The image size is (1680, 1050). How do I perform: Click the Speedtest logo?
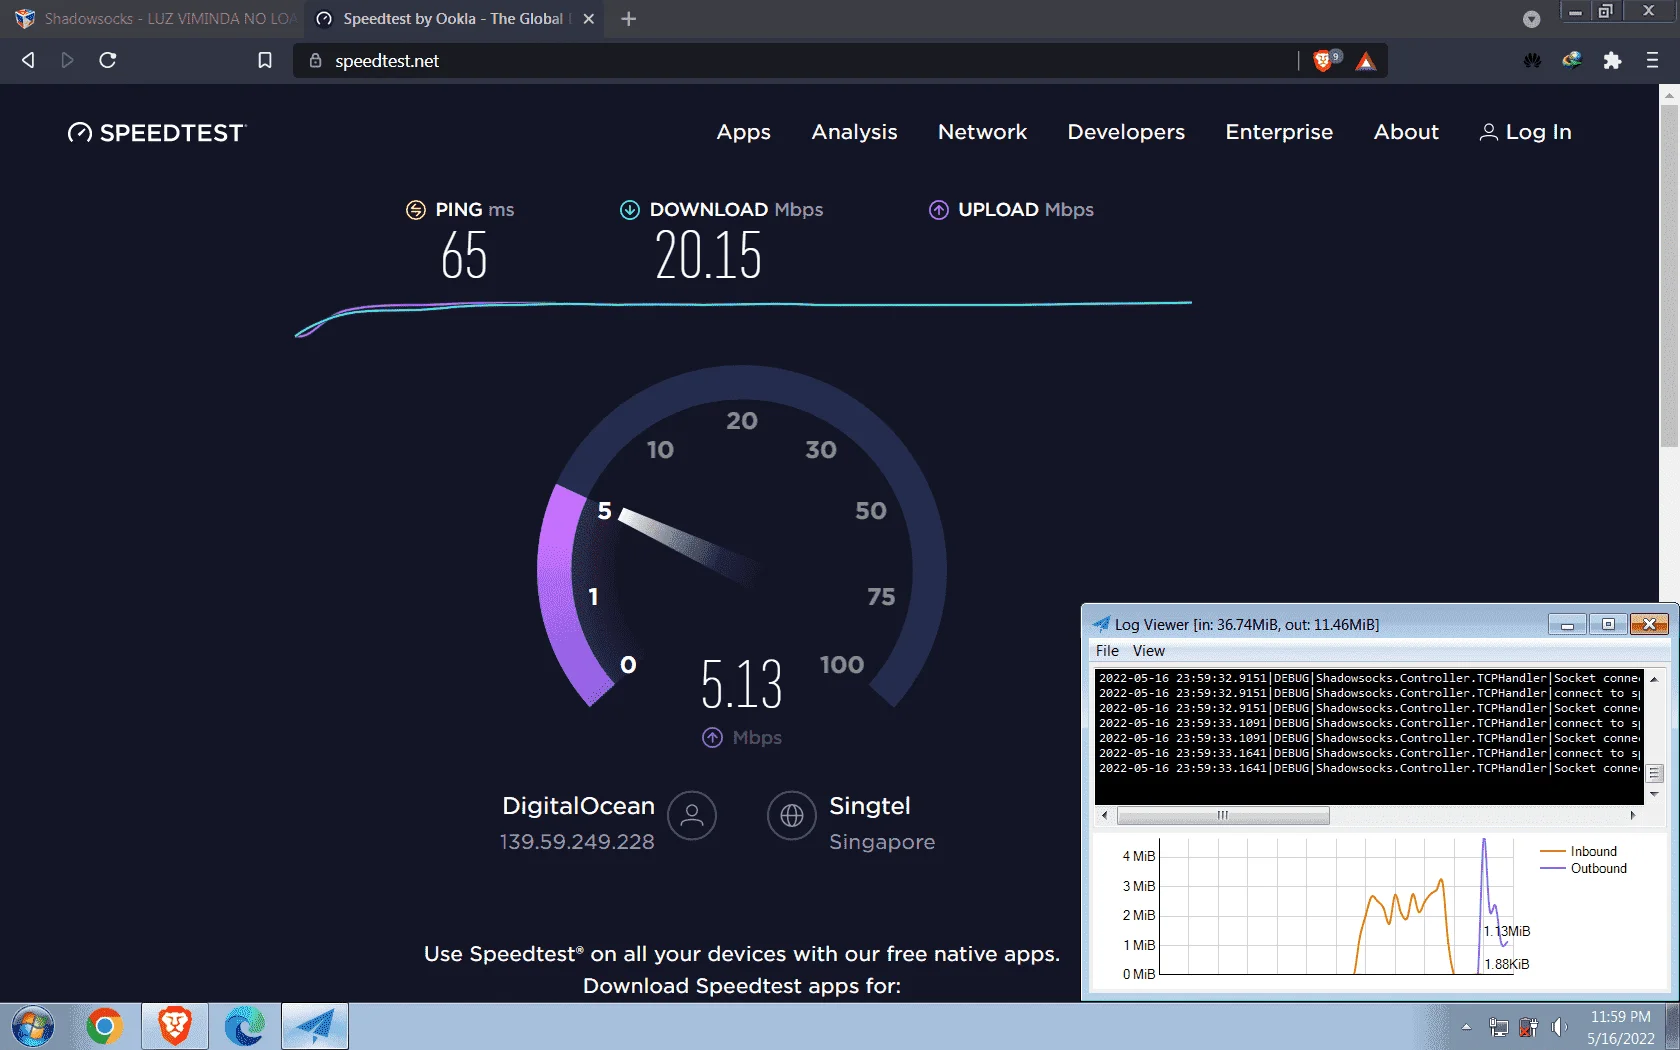pos(156,133)
